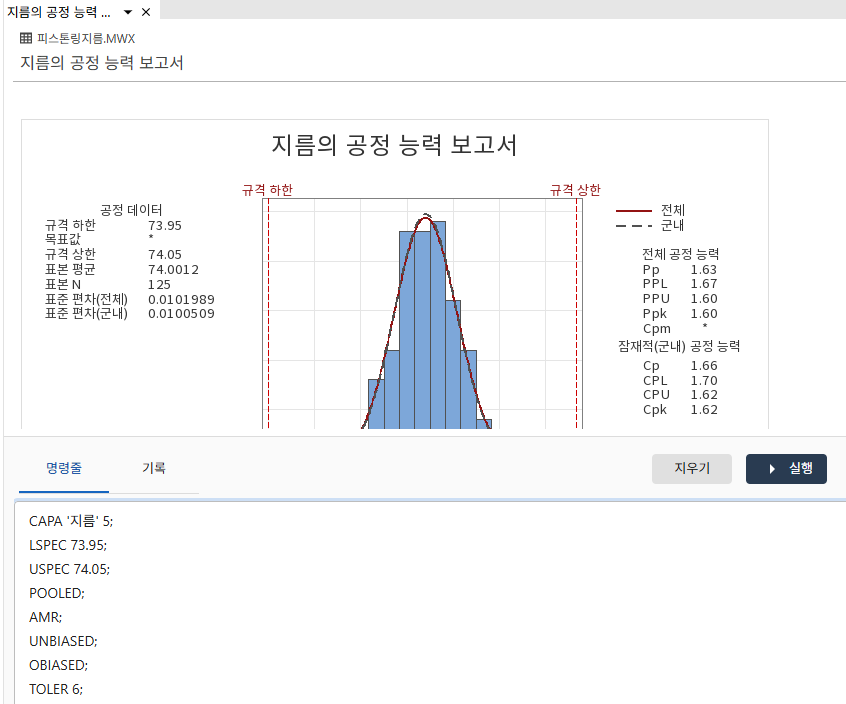Viewport: 846px width, 704px height.
Task: Clear the command area with 지우기 button
Action: (x=692, y=468)
